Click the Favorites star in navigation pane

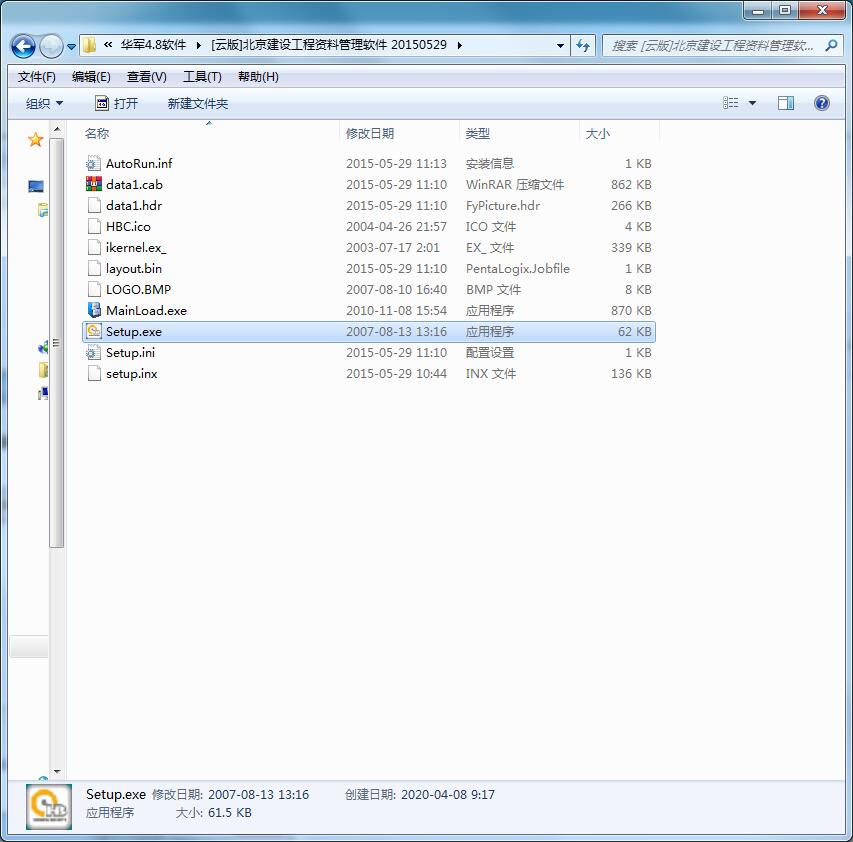click(x=35, y=140)
